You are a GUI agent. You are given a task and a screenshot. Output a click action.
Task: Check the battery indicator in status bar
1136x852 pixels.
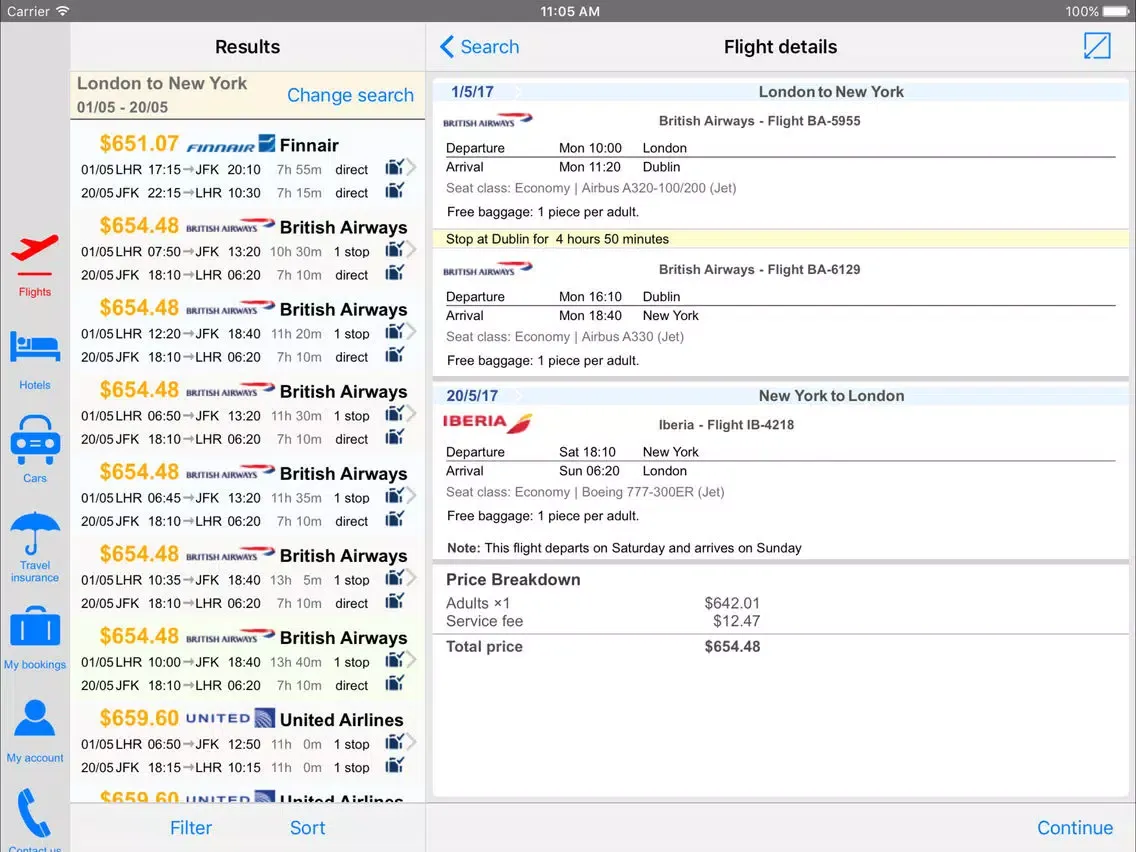(1116, 11)
